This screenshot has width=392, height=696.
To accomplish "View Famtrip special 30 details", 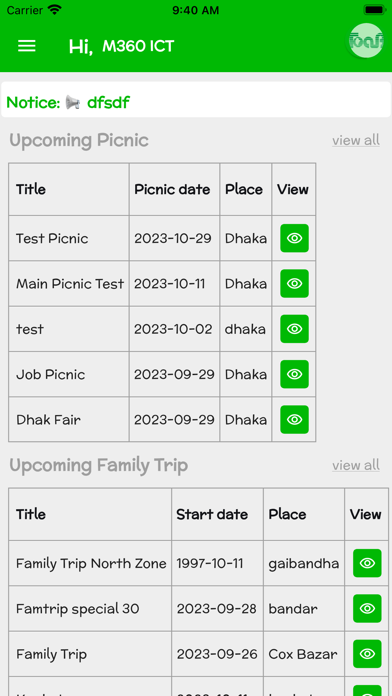I will tap(367, 609).
